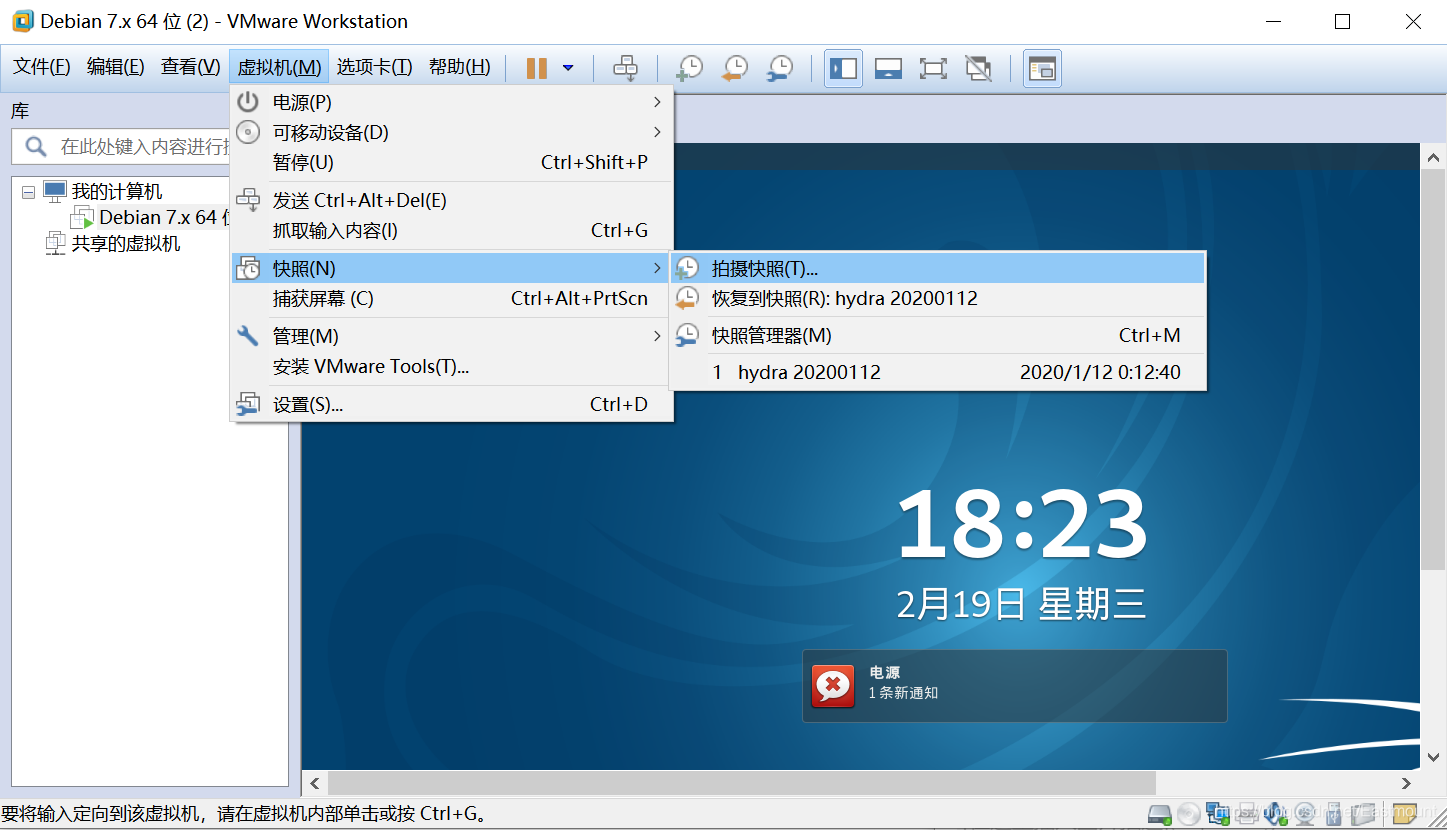The height and width of the screenshot is (830, 1447).
Task: Select 共享的虚拟机 in the library
Action: click(x=126, y=243)
